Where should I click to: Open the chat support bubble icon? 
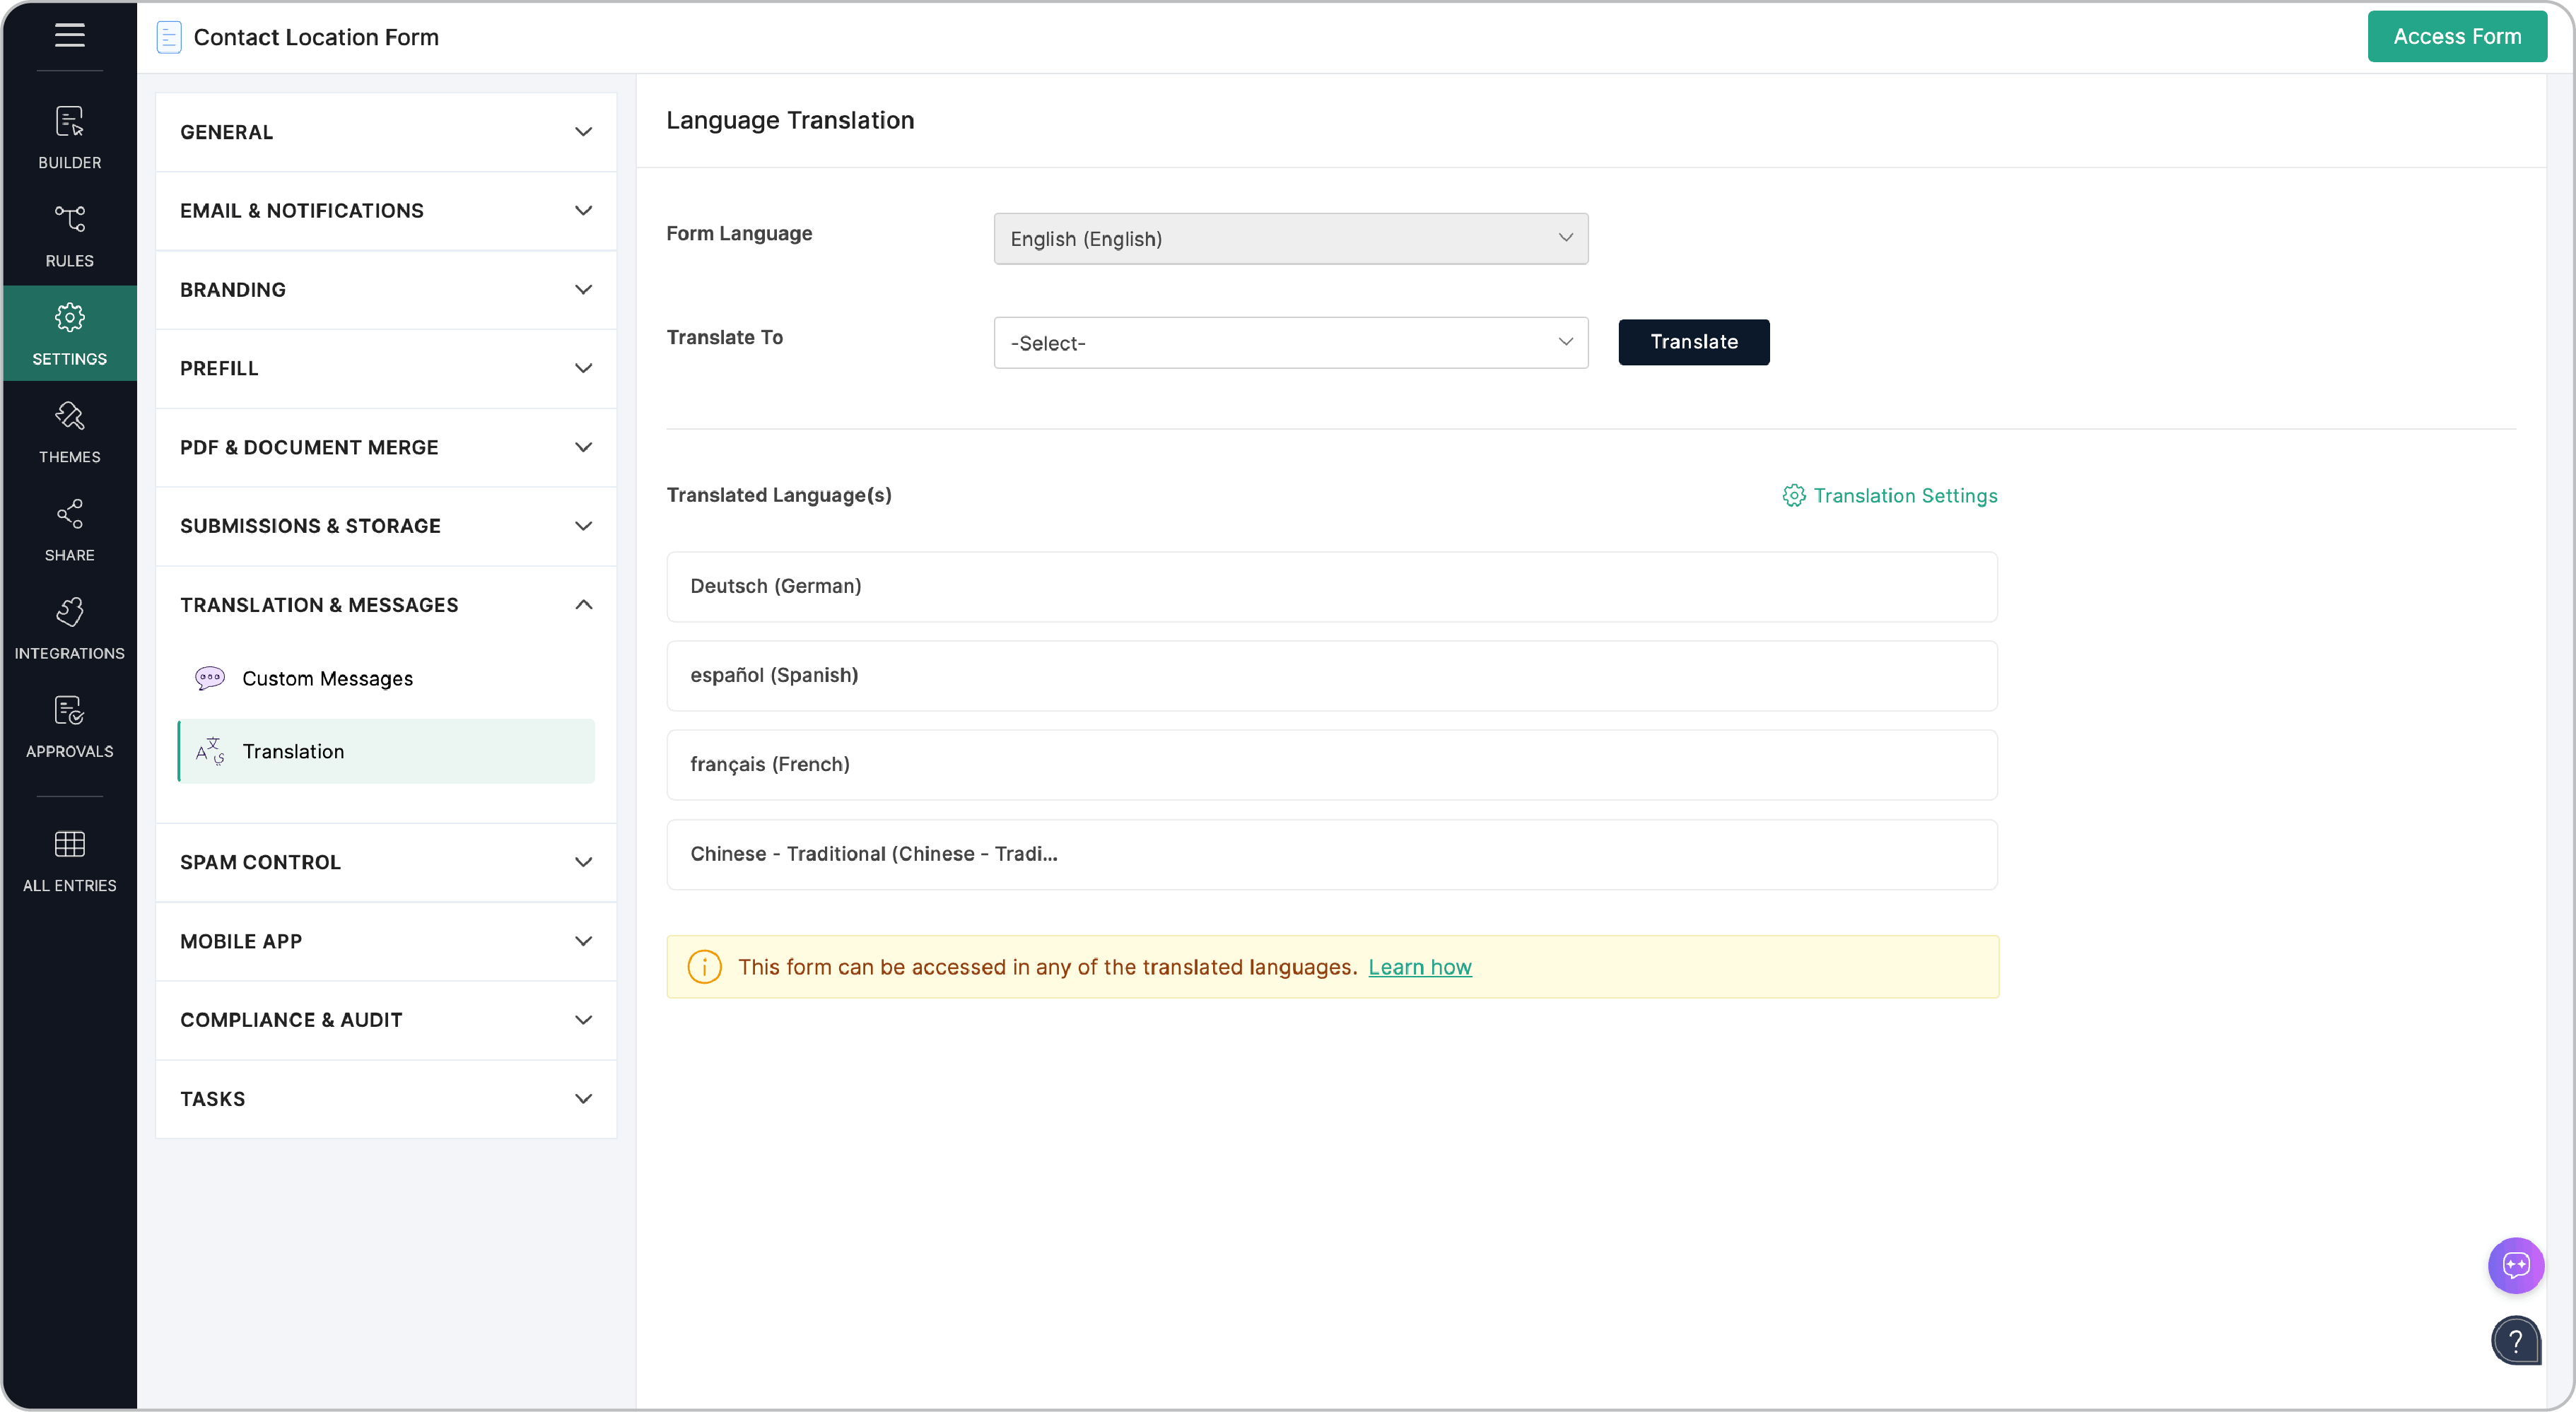click(x=2517, y=1265)
